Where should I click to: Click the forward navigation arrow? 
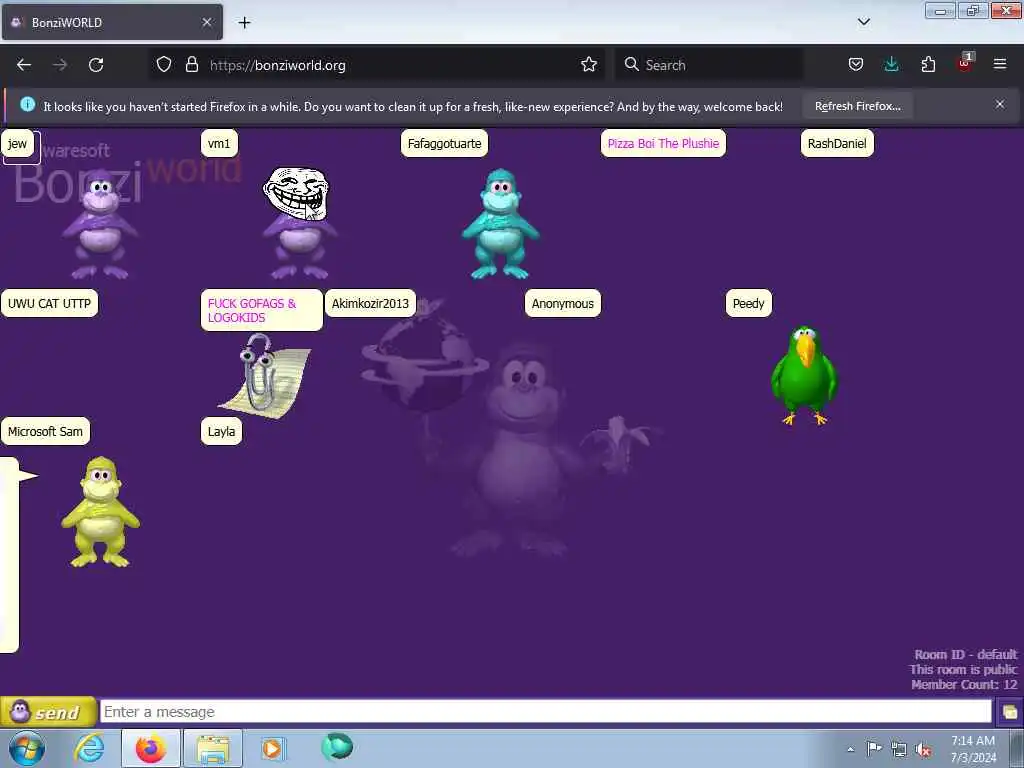point(60,65)
